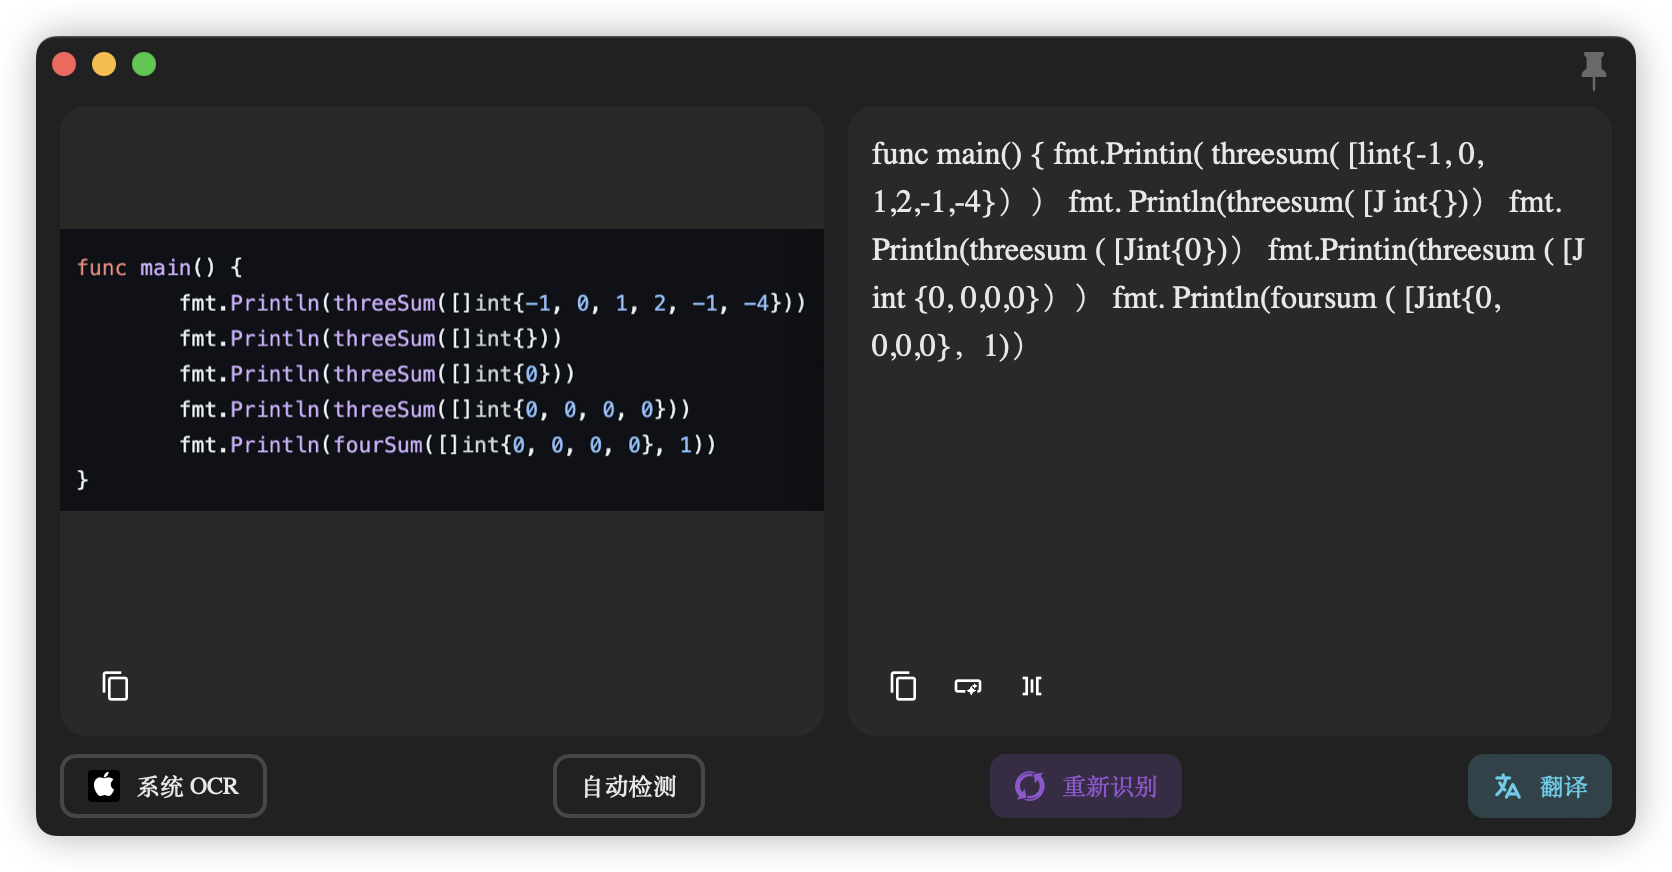Copy the recognized OCR text
The image size is (1672, 872).
click(x=903, y=686)
